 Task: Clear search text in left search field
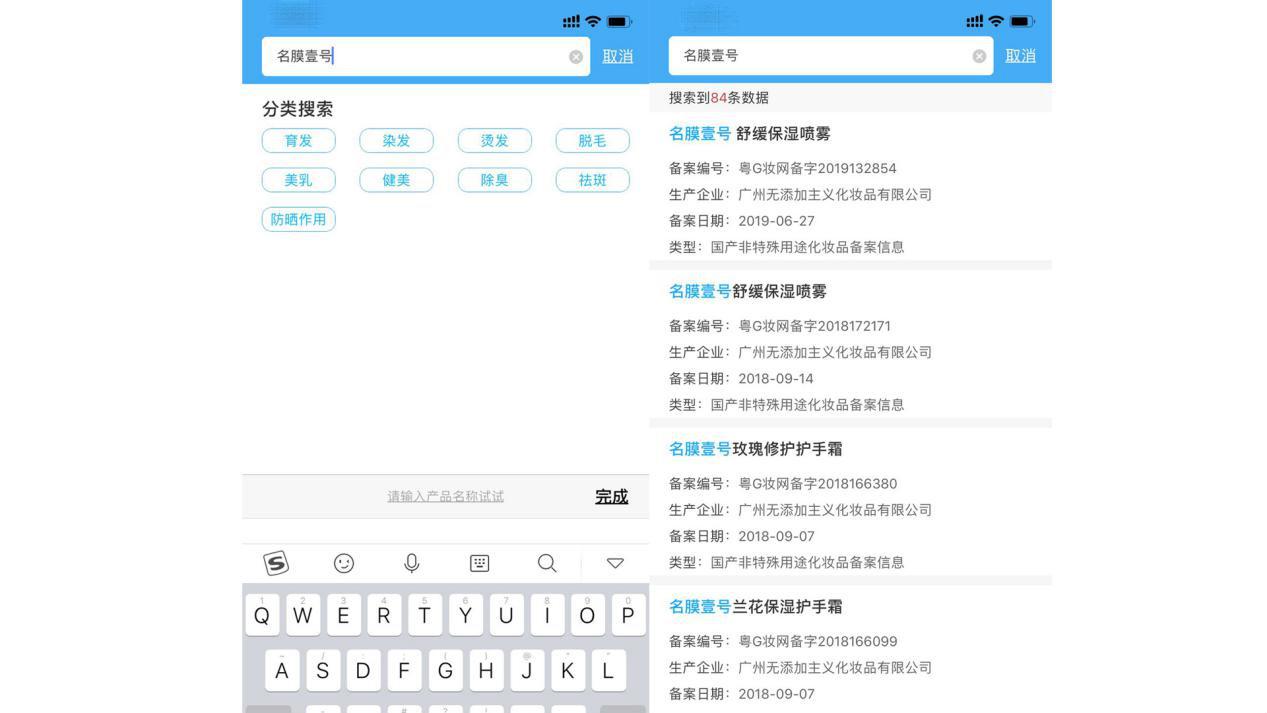click(x=576, y=57)
